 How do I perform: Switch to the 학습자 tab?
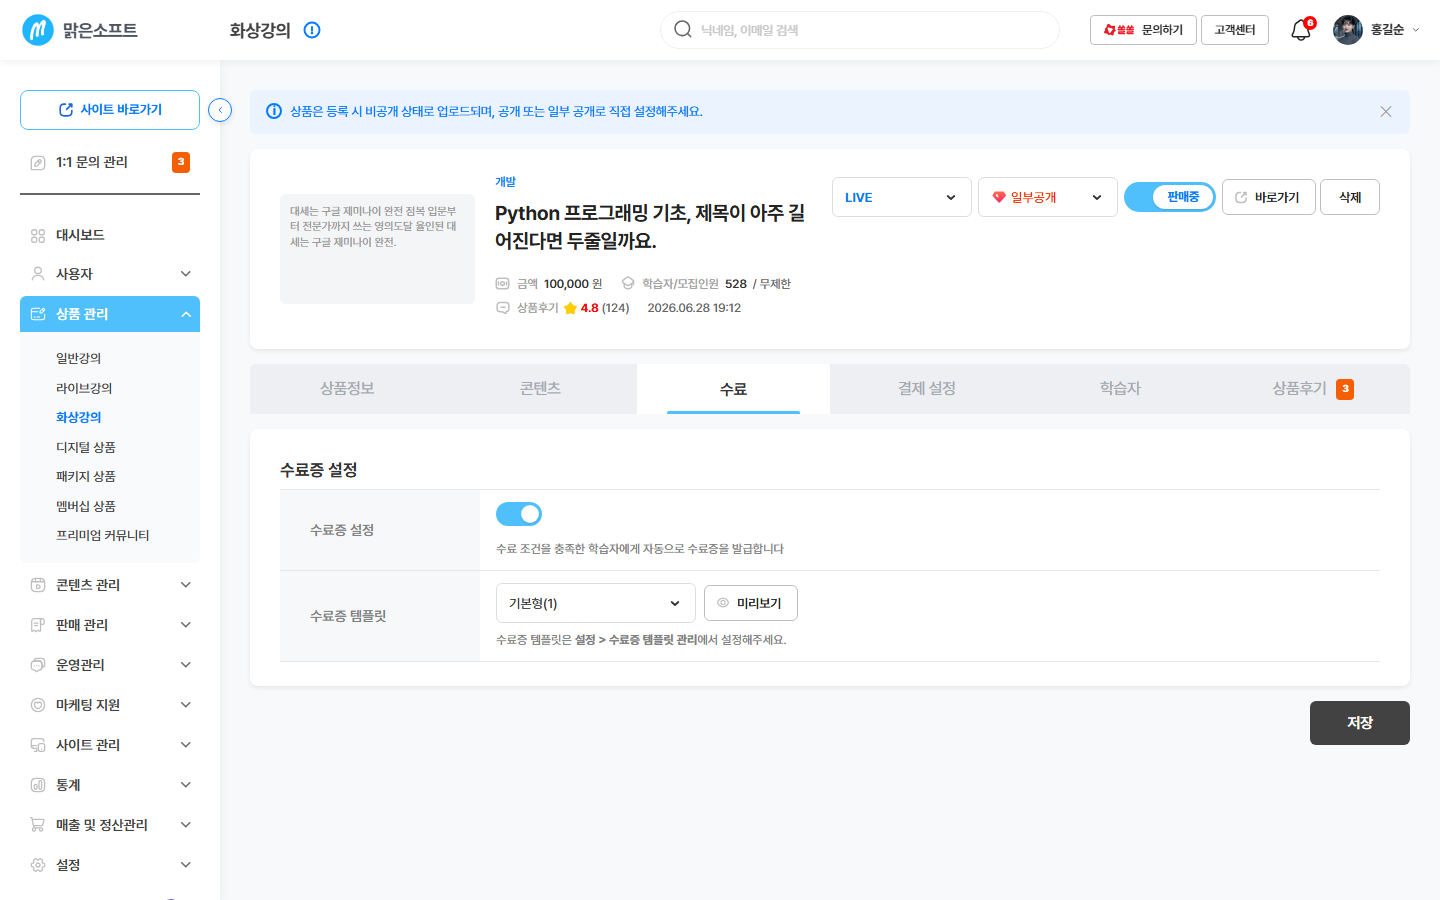[1120, 388]
